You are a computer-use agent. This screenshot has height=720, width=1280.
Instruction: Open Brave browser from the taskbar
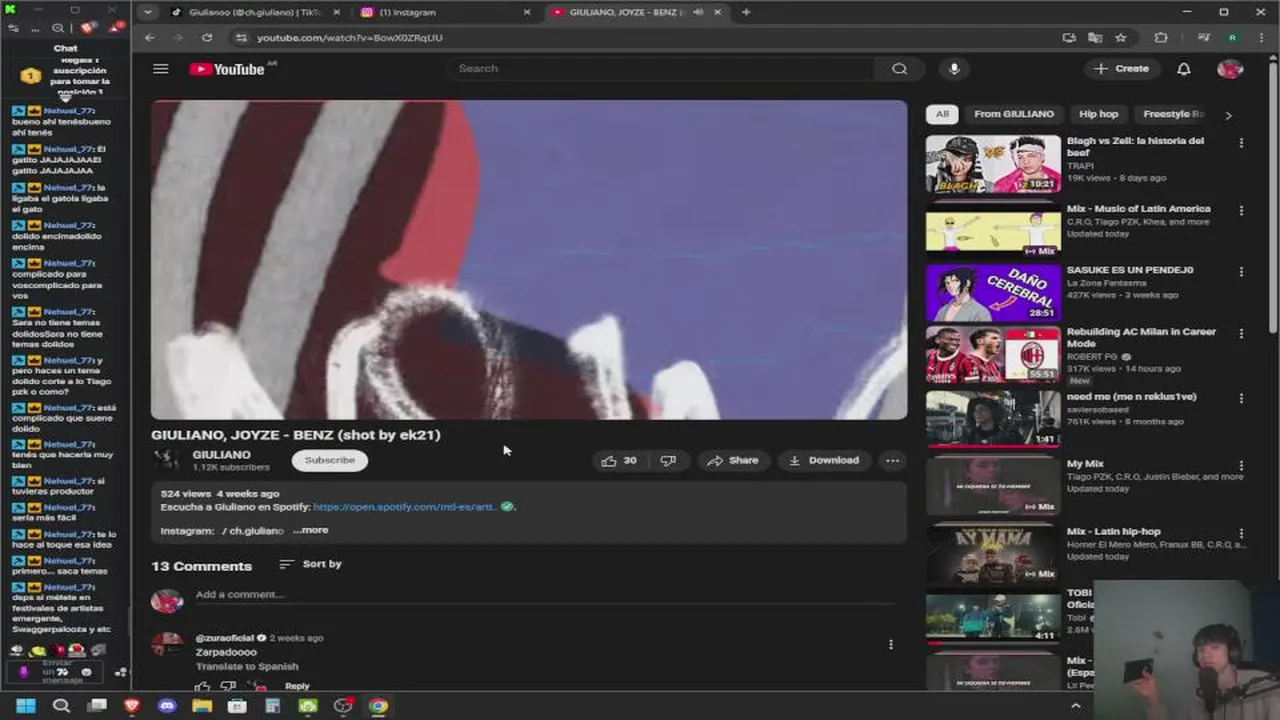[x=132, y=706]
